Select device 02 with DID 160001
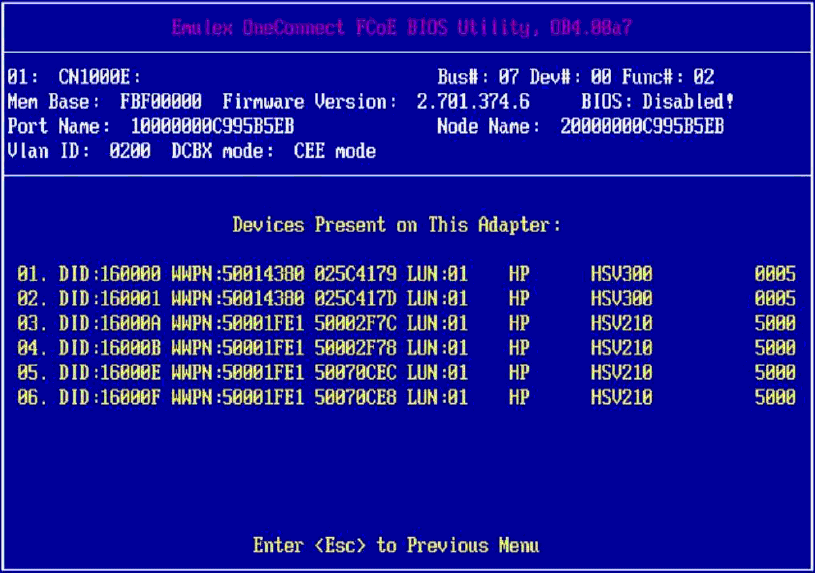The width and height of the screenshot is (815, 573). [406, 298]
